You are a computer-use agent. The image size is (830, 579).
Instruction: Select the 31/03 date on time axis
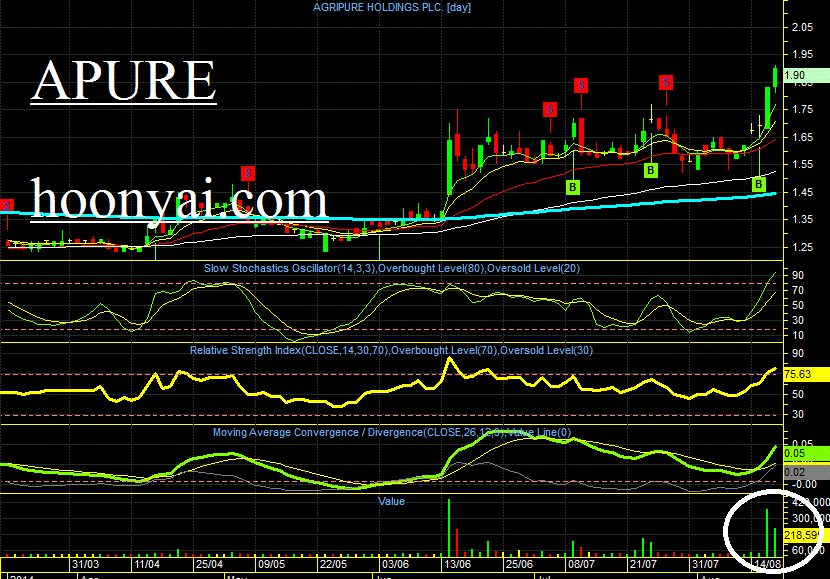[85, 564]
